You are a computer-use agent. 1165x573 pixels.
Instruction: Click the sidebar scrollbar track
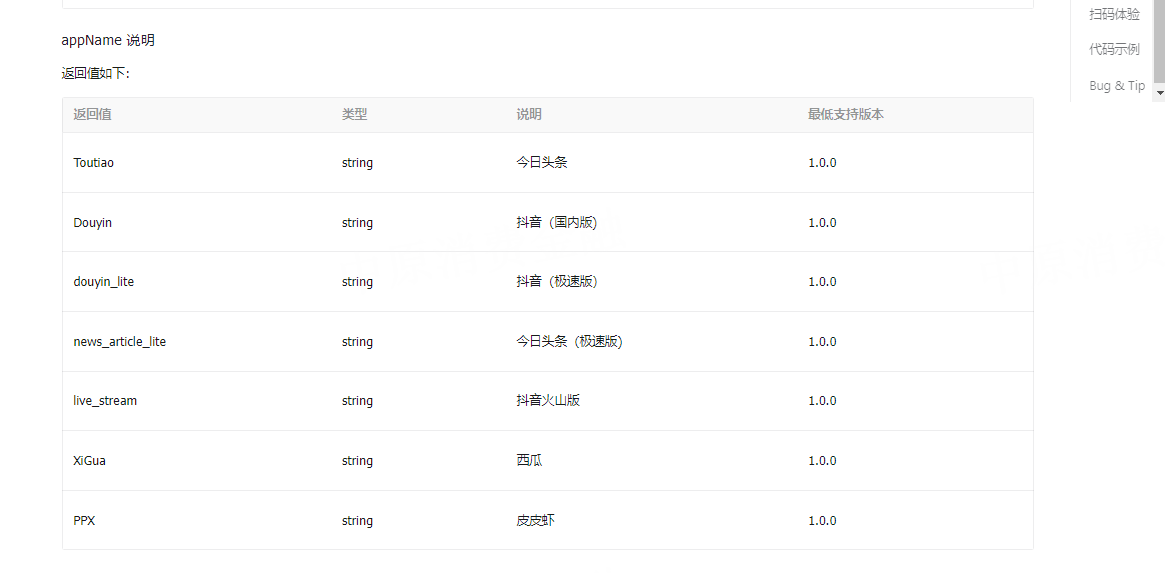coord(1159,40)
